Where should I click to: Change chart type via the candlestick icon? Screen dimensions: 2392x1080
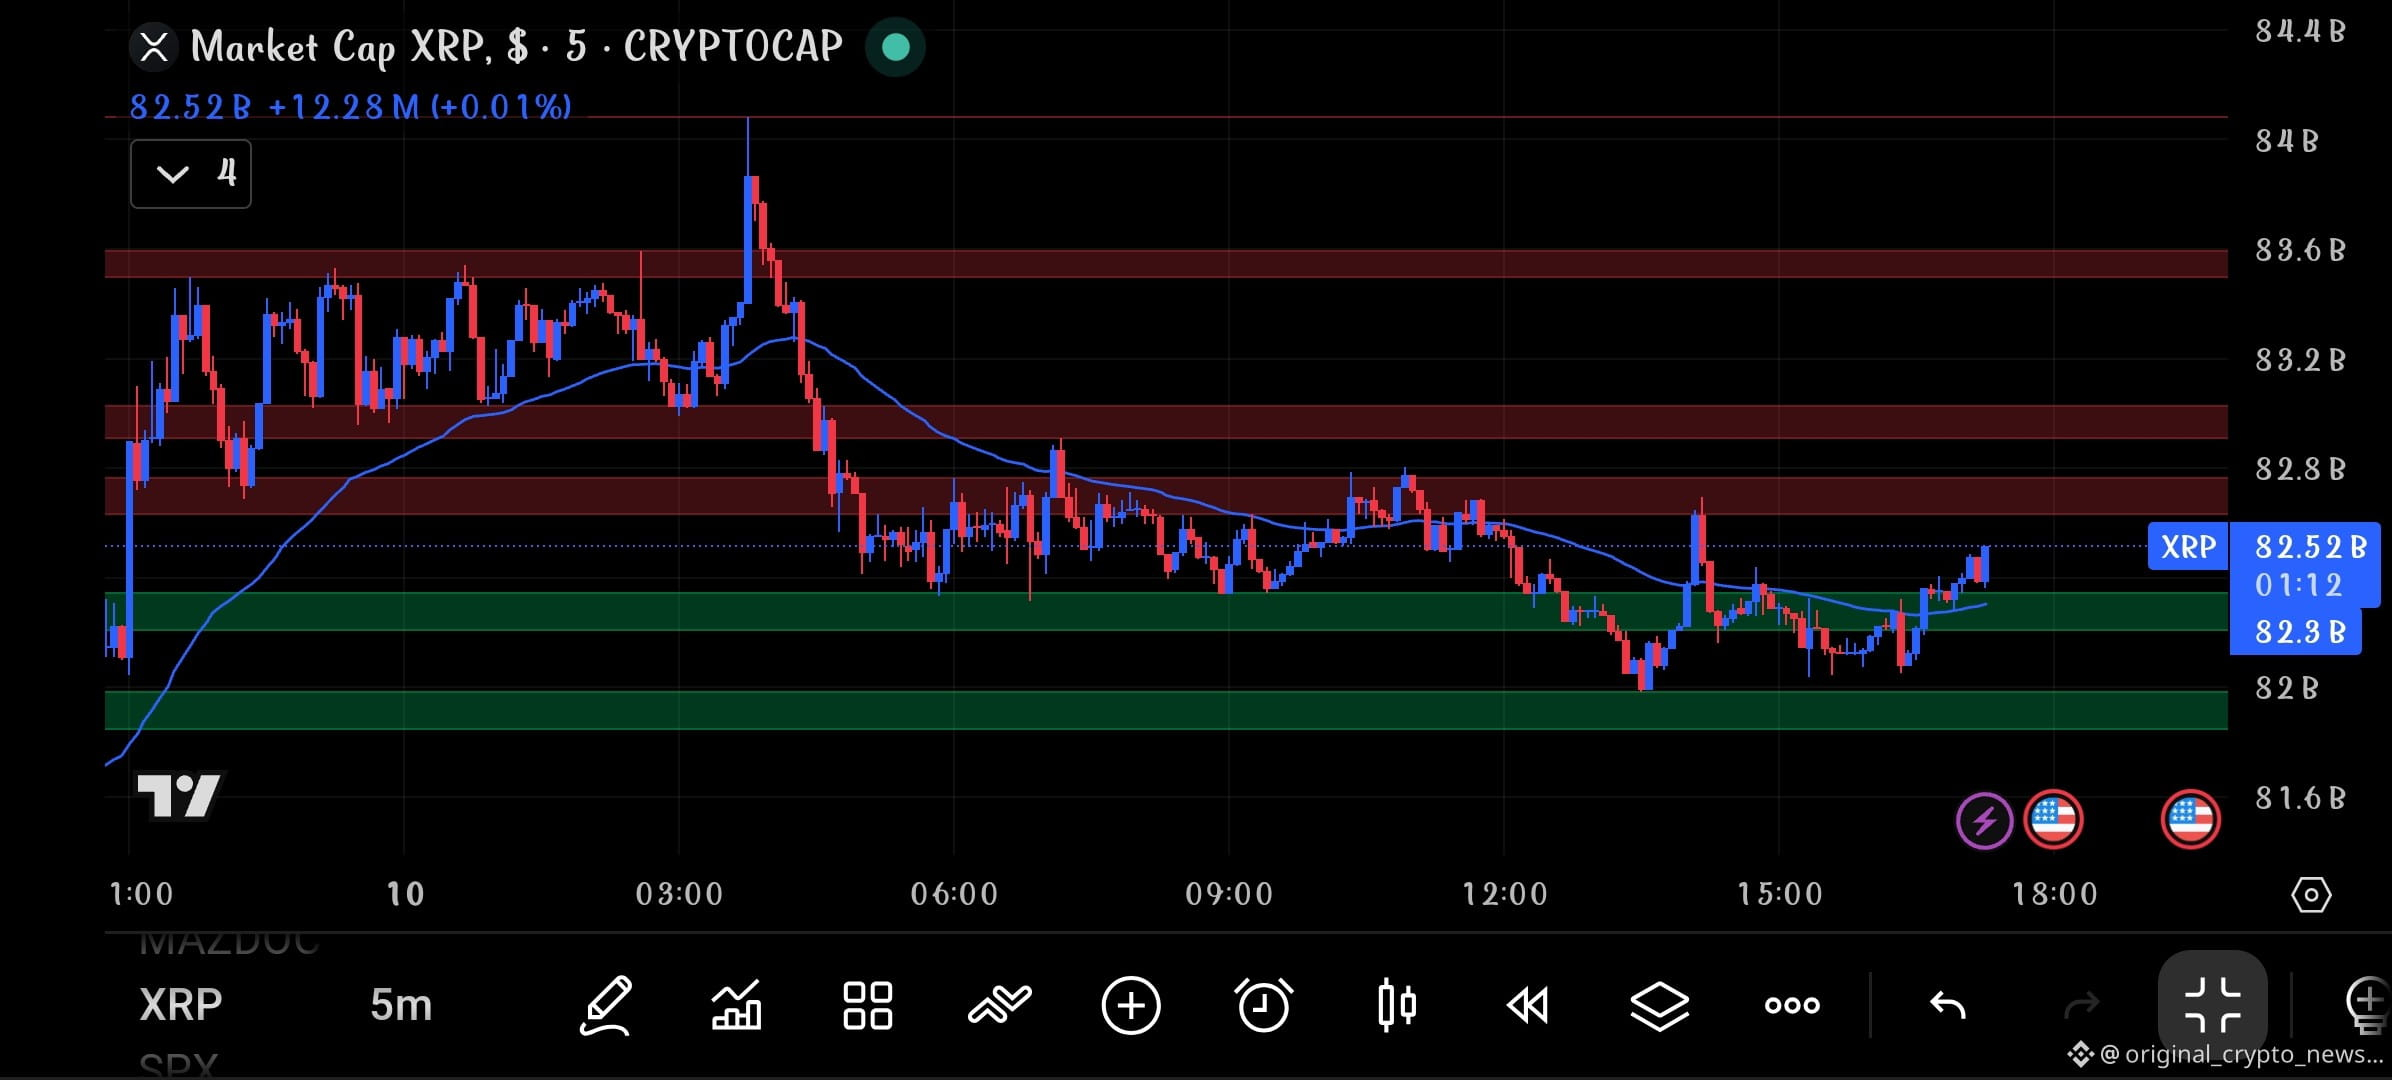[1397, 1005]
